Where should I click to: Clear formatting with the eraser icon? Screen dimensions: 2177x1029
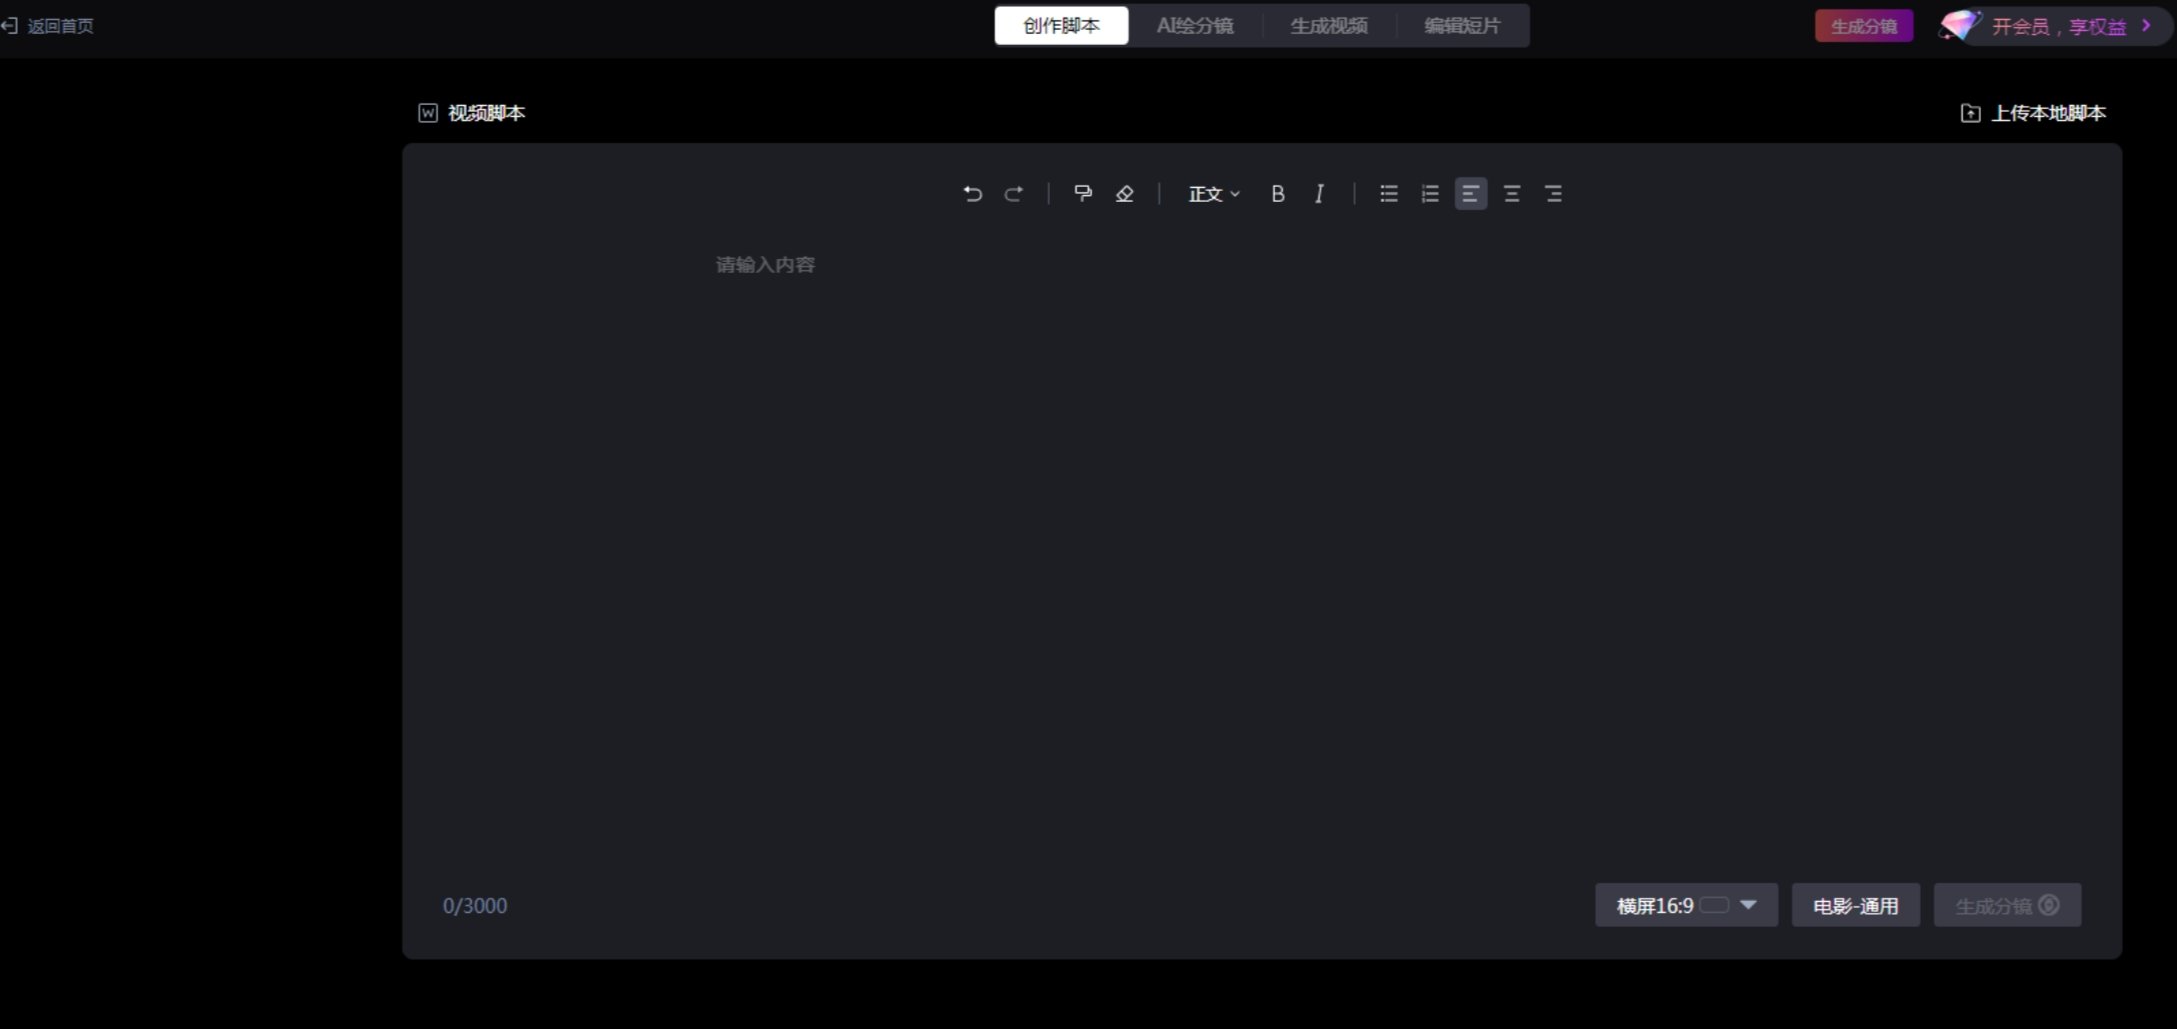pos(1124,193)
